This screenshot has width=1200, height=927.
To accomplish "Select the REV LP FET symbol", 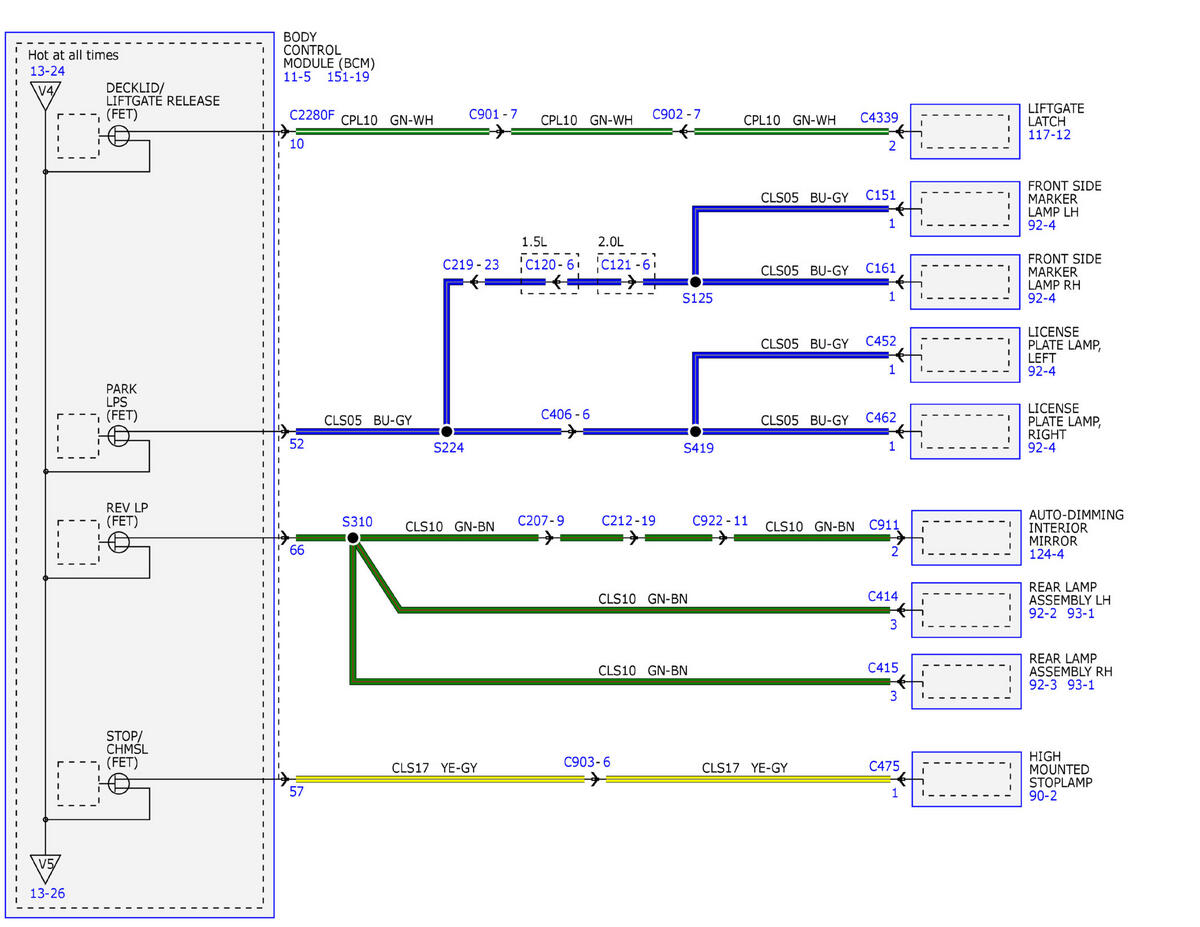I will (119, 542).
